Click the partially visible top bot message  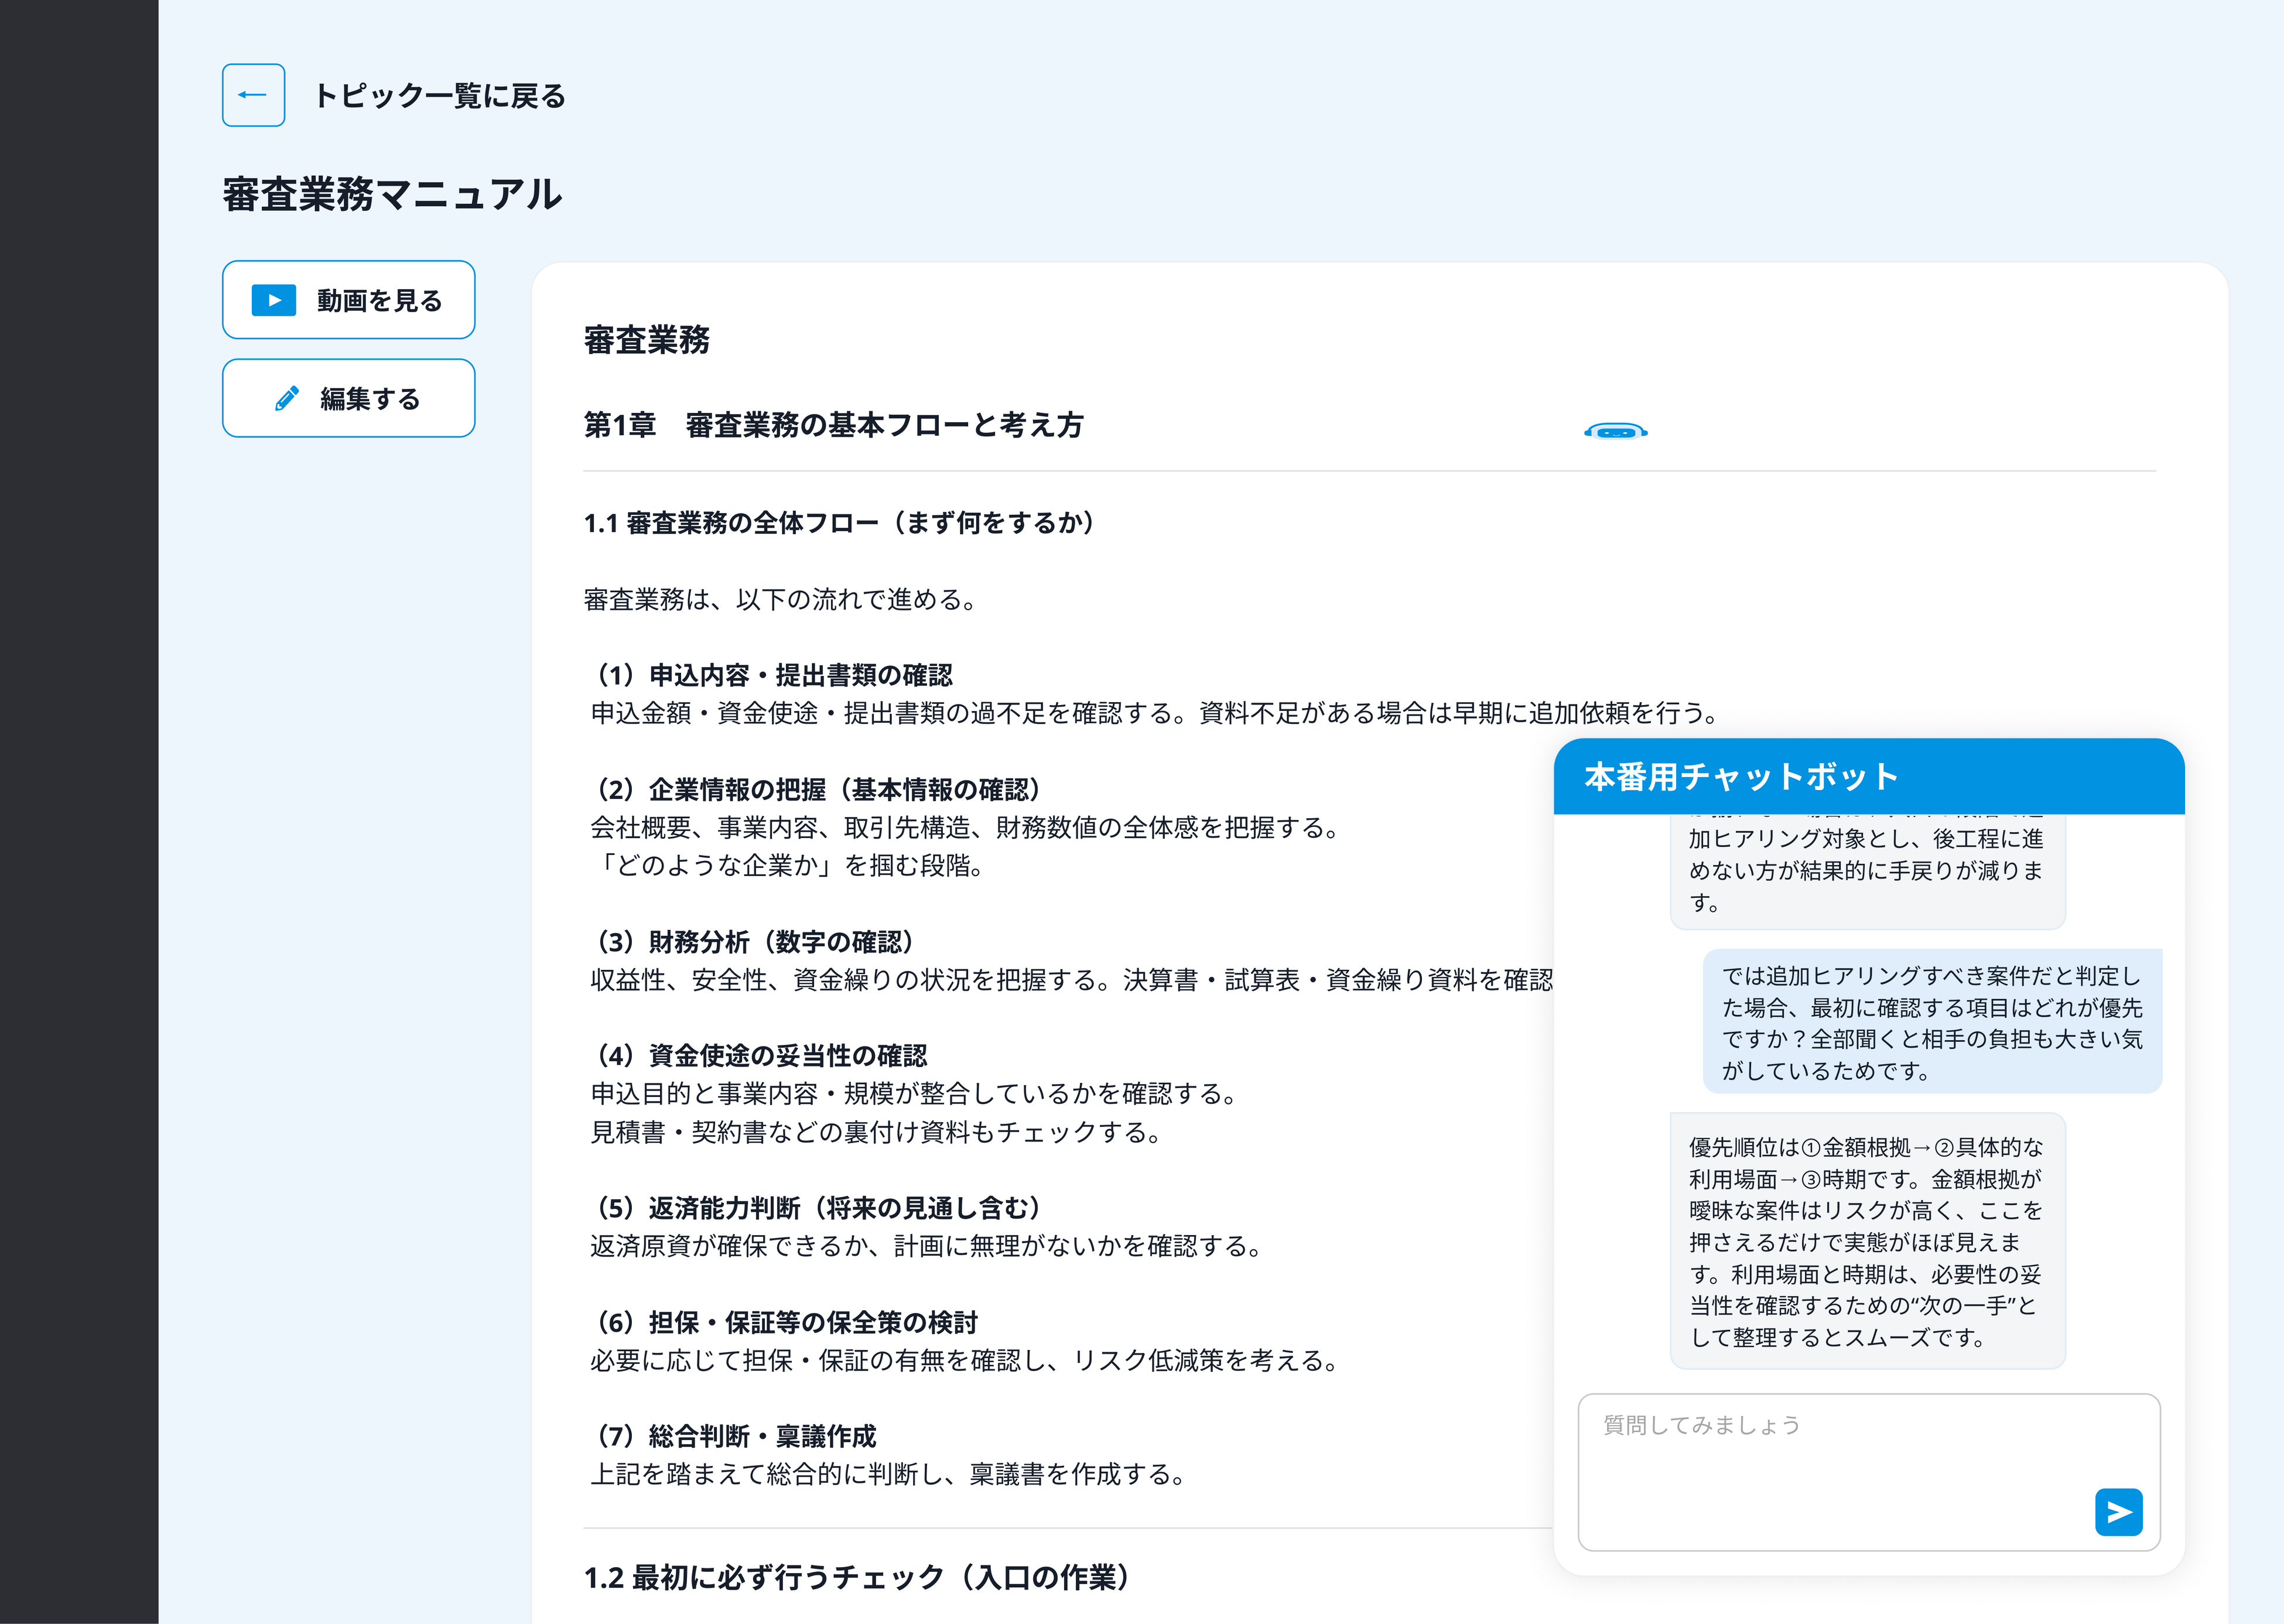(x=1867, y=870)
